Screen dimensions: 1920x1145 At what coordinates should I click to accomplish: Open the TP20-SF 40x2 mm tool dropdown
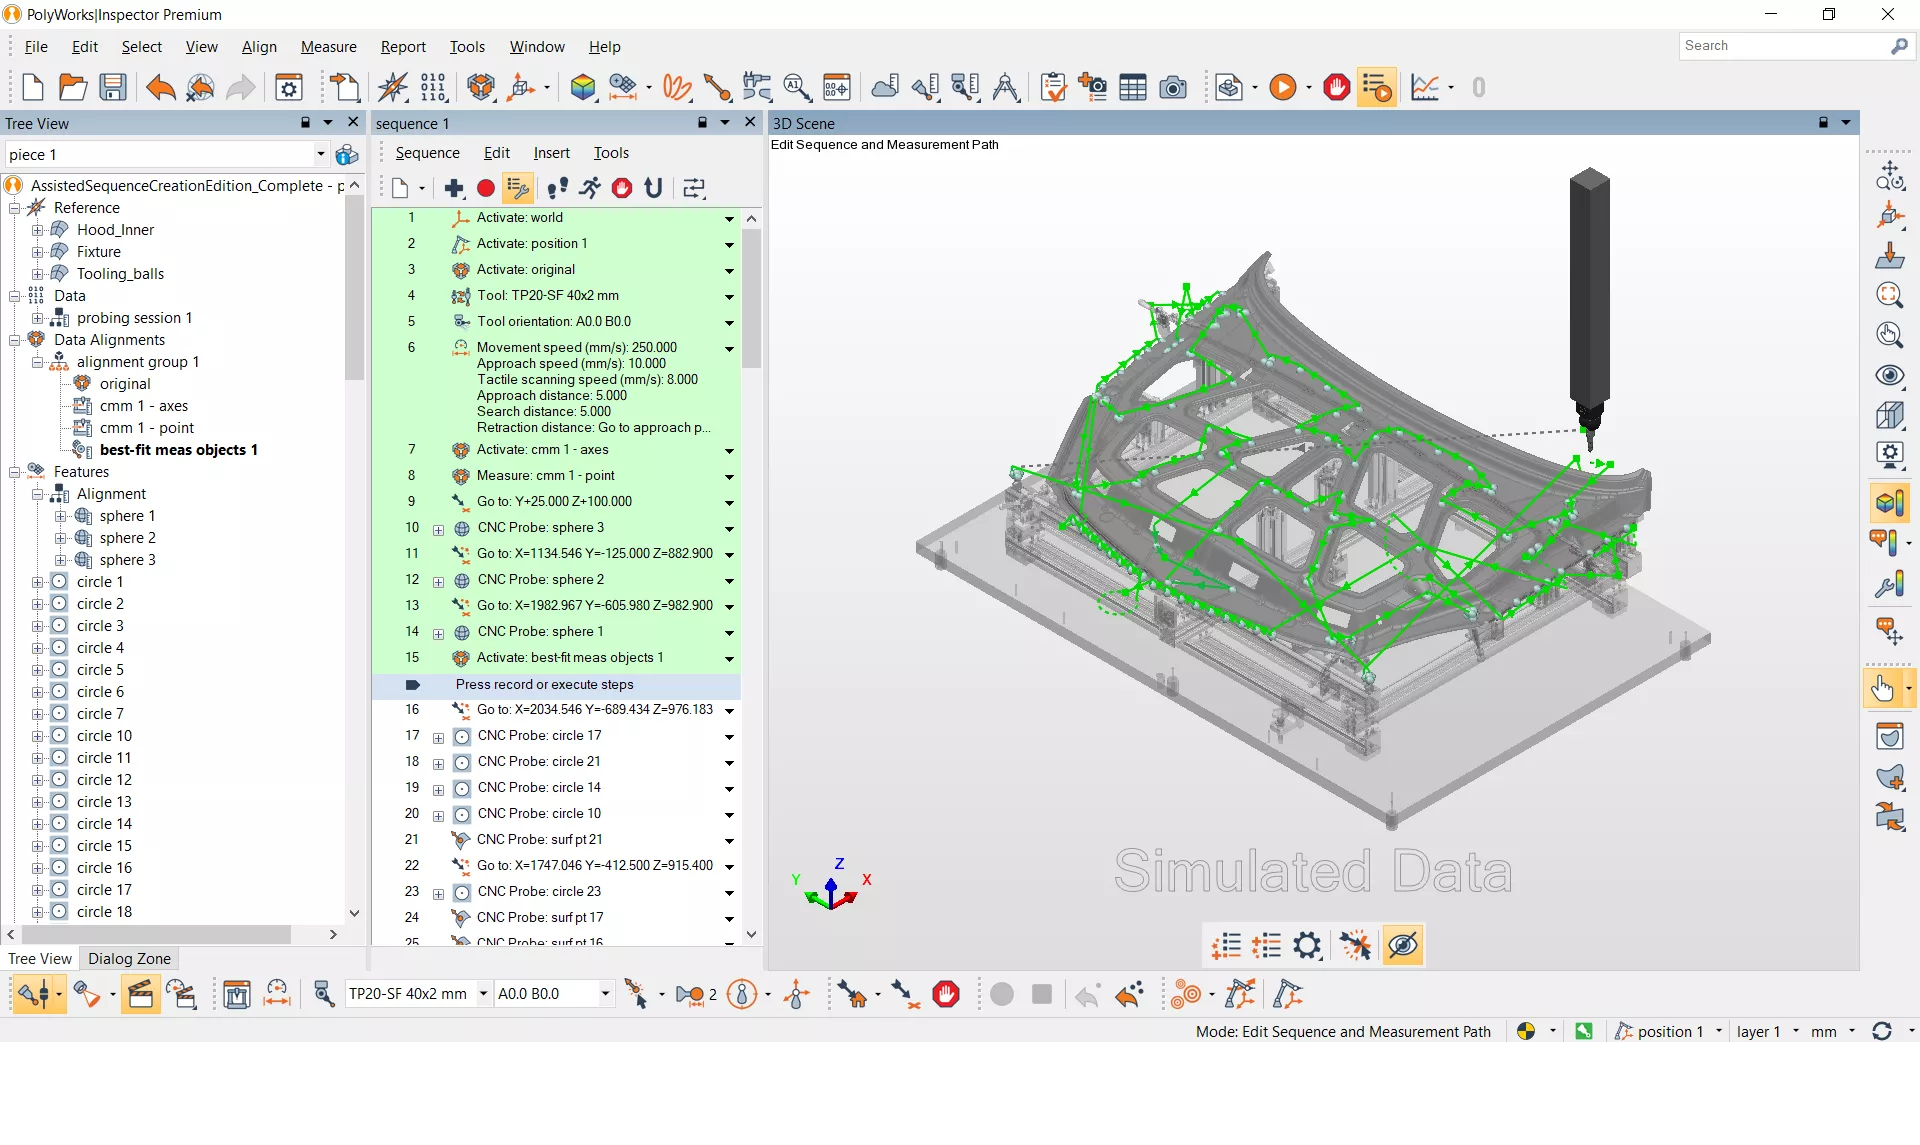tap(483, 994)
